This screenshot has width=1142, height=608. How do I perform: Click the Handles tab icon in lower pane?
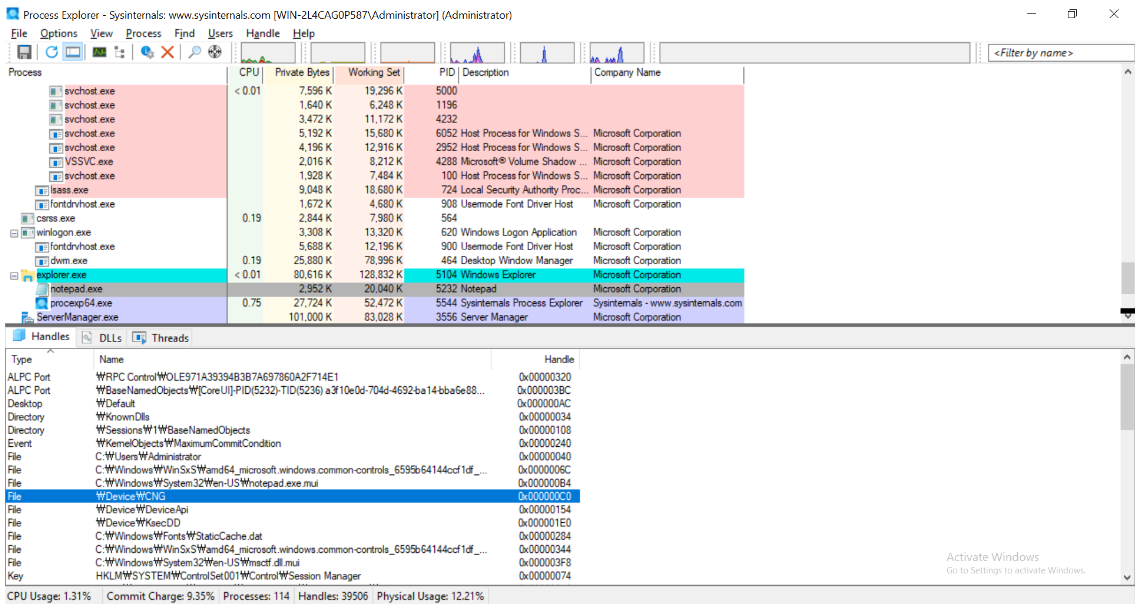coord(19,336)
